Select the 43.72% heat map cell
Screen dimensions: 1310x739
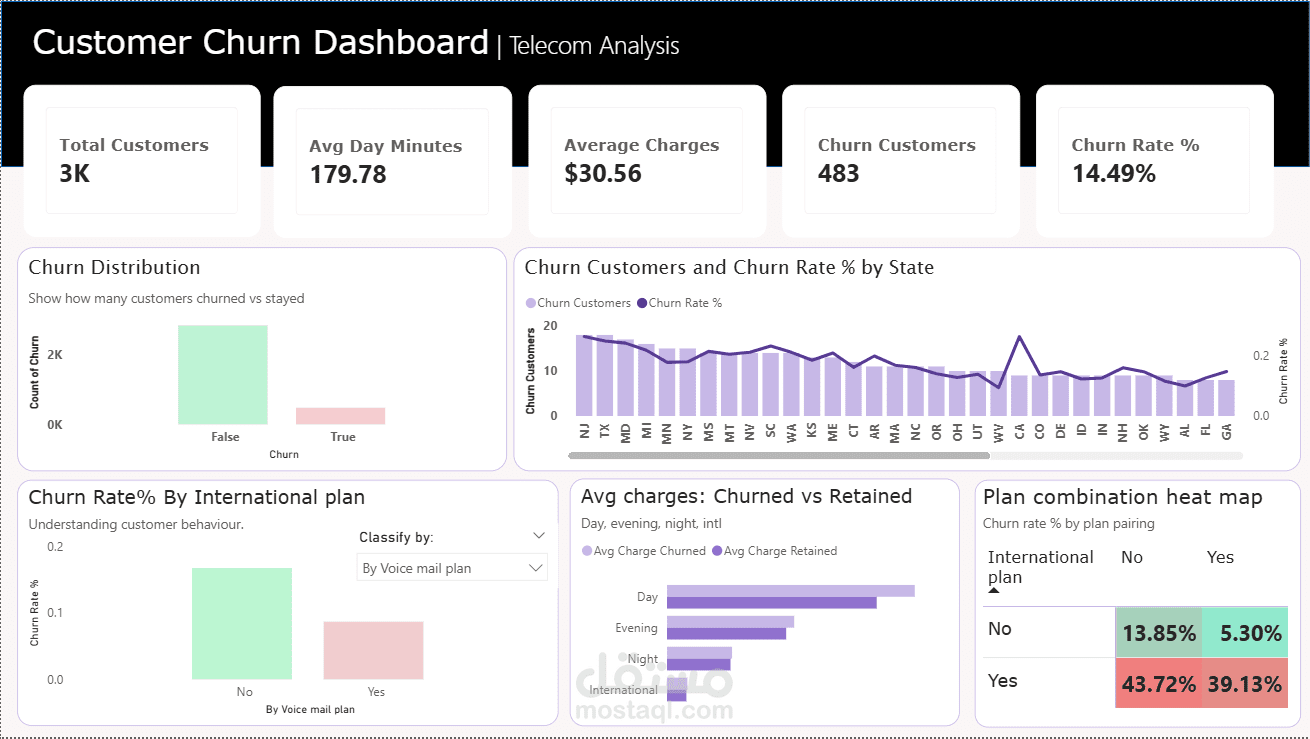(x=1158, y=683)
